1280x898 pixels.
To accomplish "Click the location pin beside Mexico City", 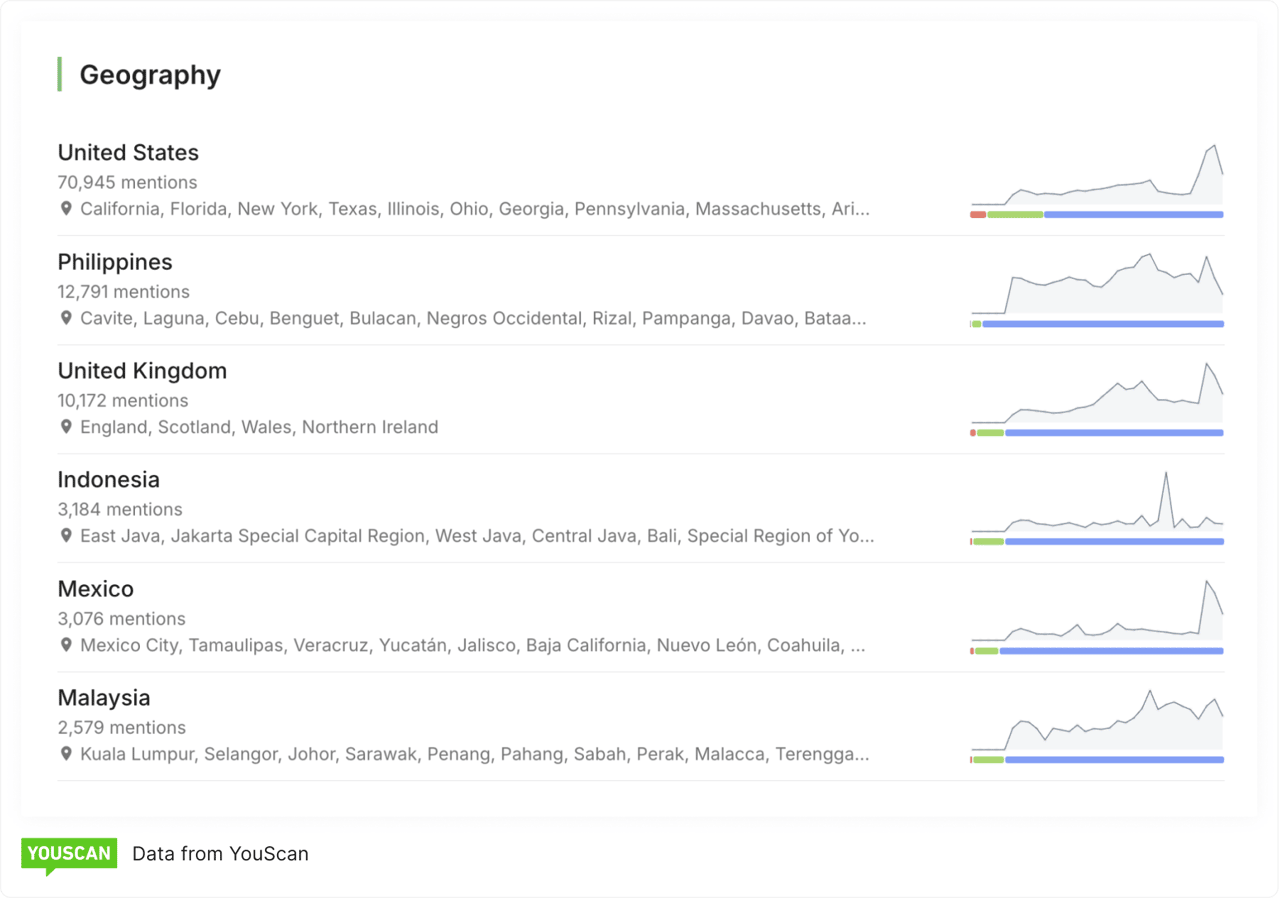I will tap(66, 645).
